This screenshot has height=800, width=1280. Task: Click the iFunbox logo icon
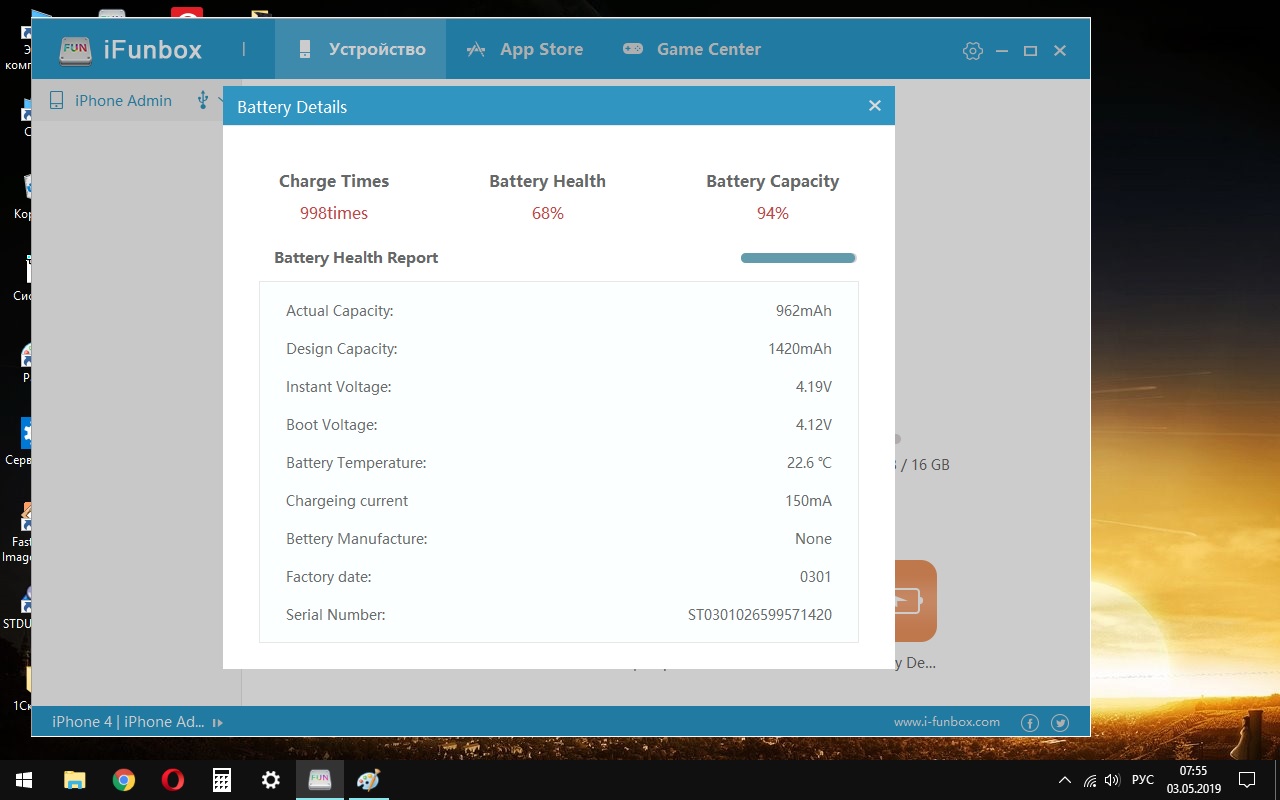tap(76, 49)
